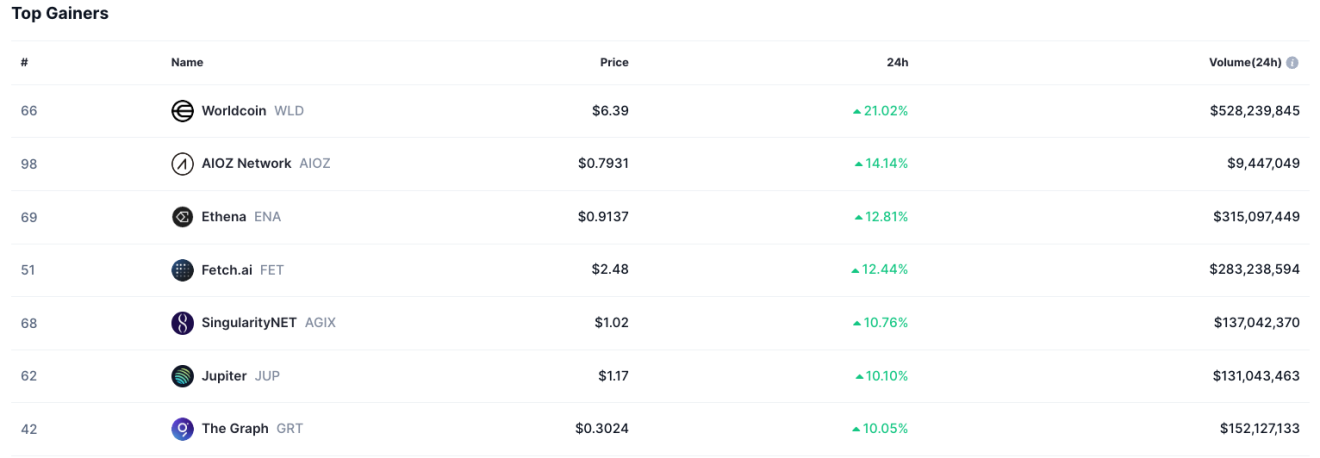The image size is (1320, 458).
Task: Sort by Volume(24h) column header
Action: click(x=1244, y=62)
